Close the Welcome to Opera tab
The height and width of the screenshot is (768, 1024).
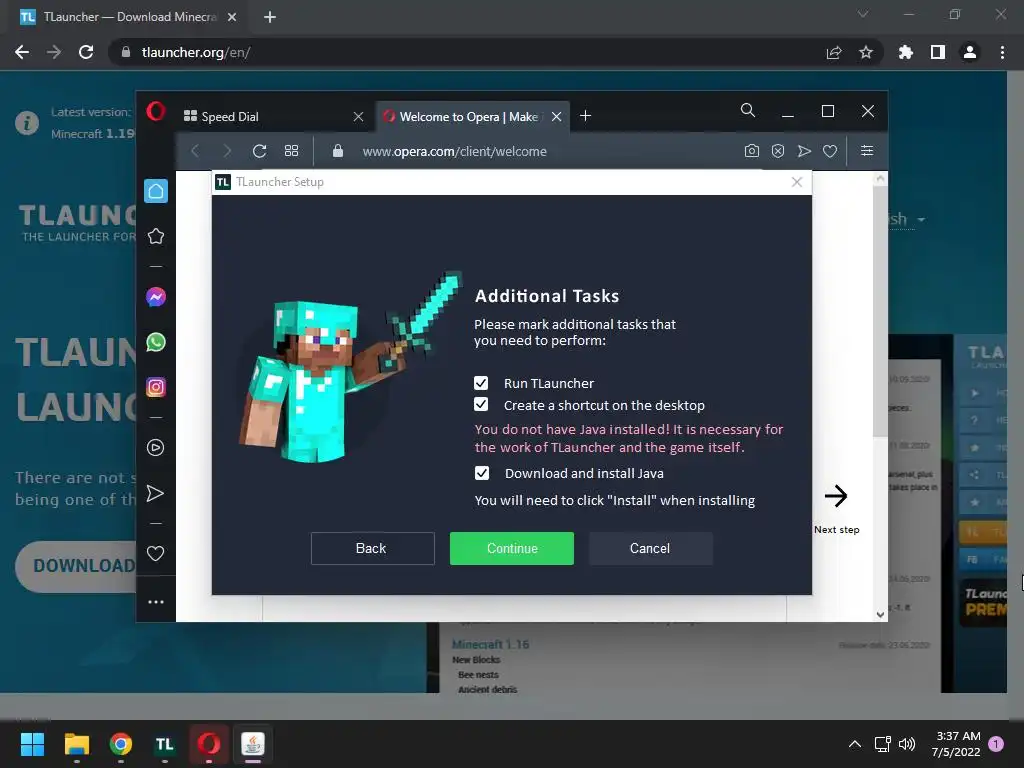(556, 117)
